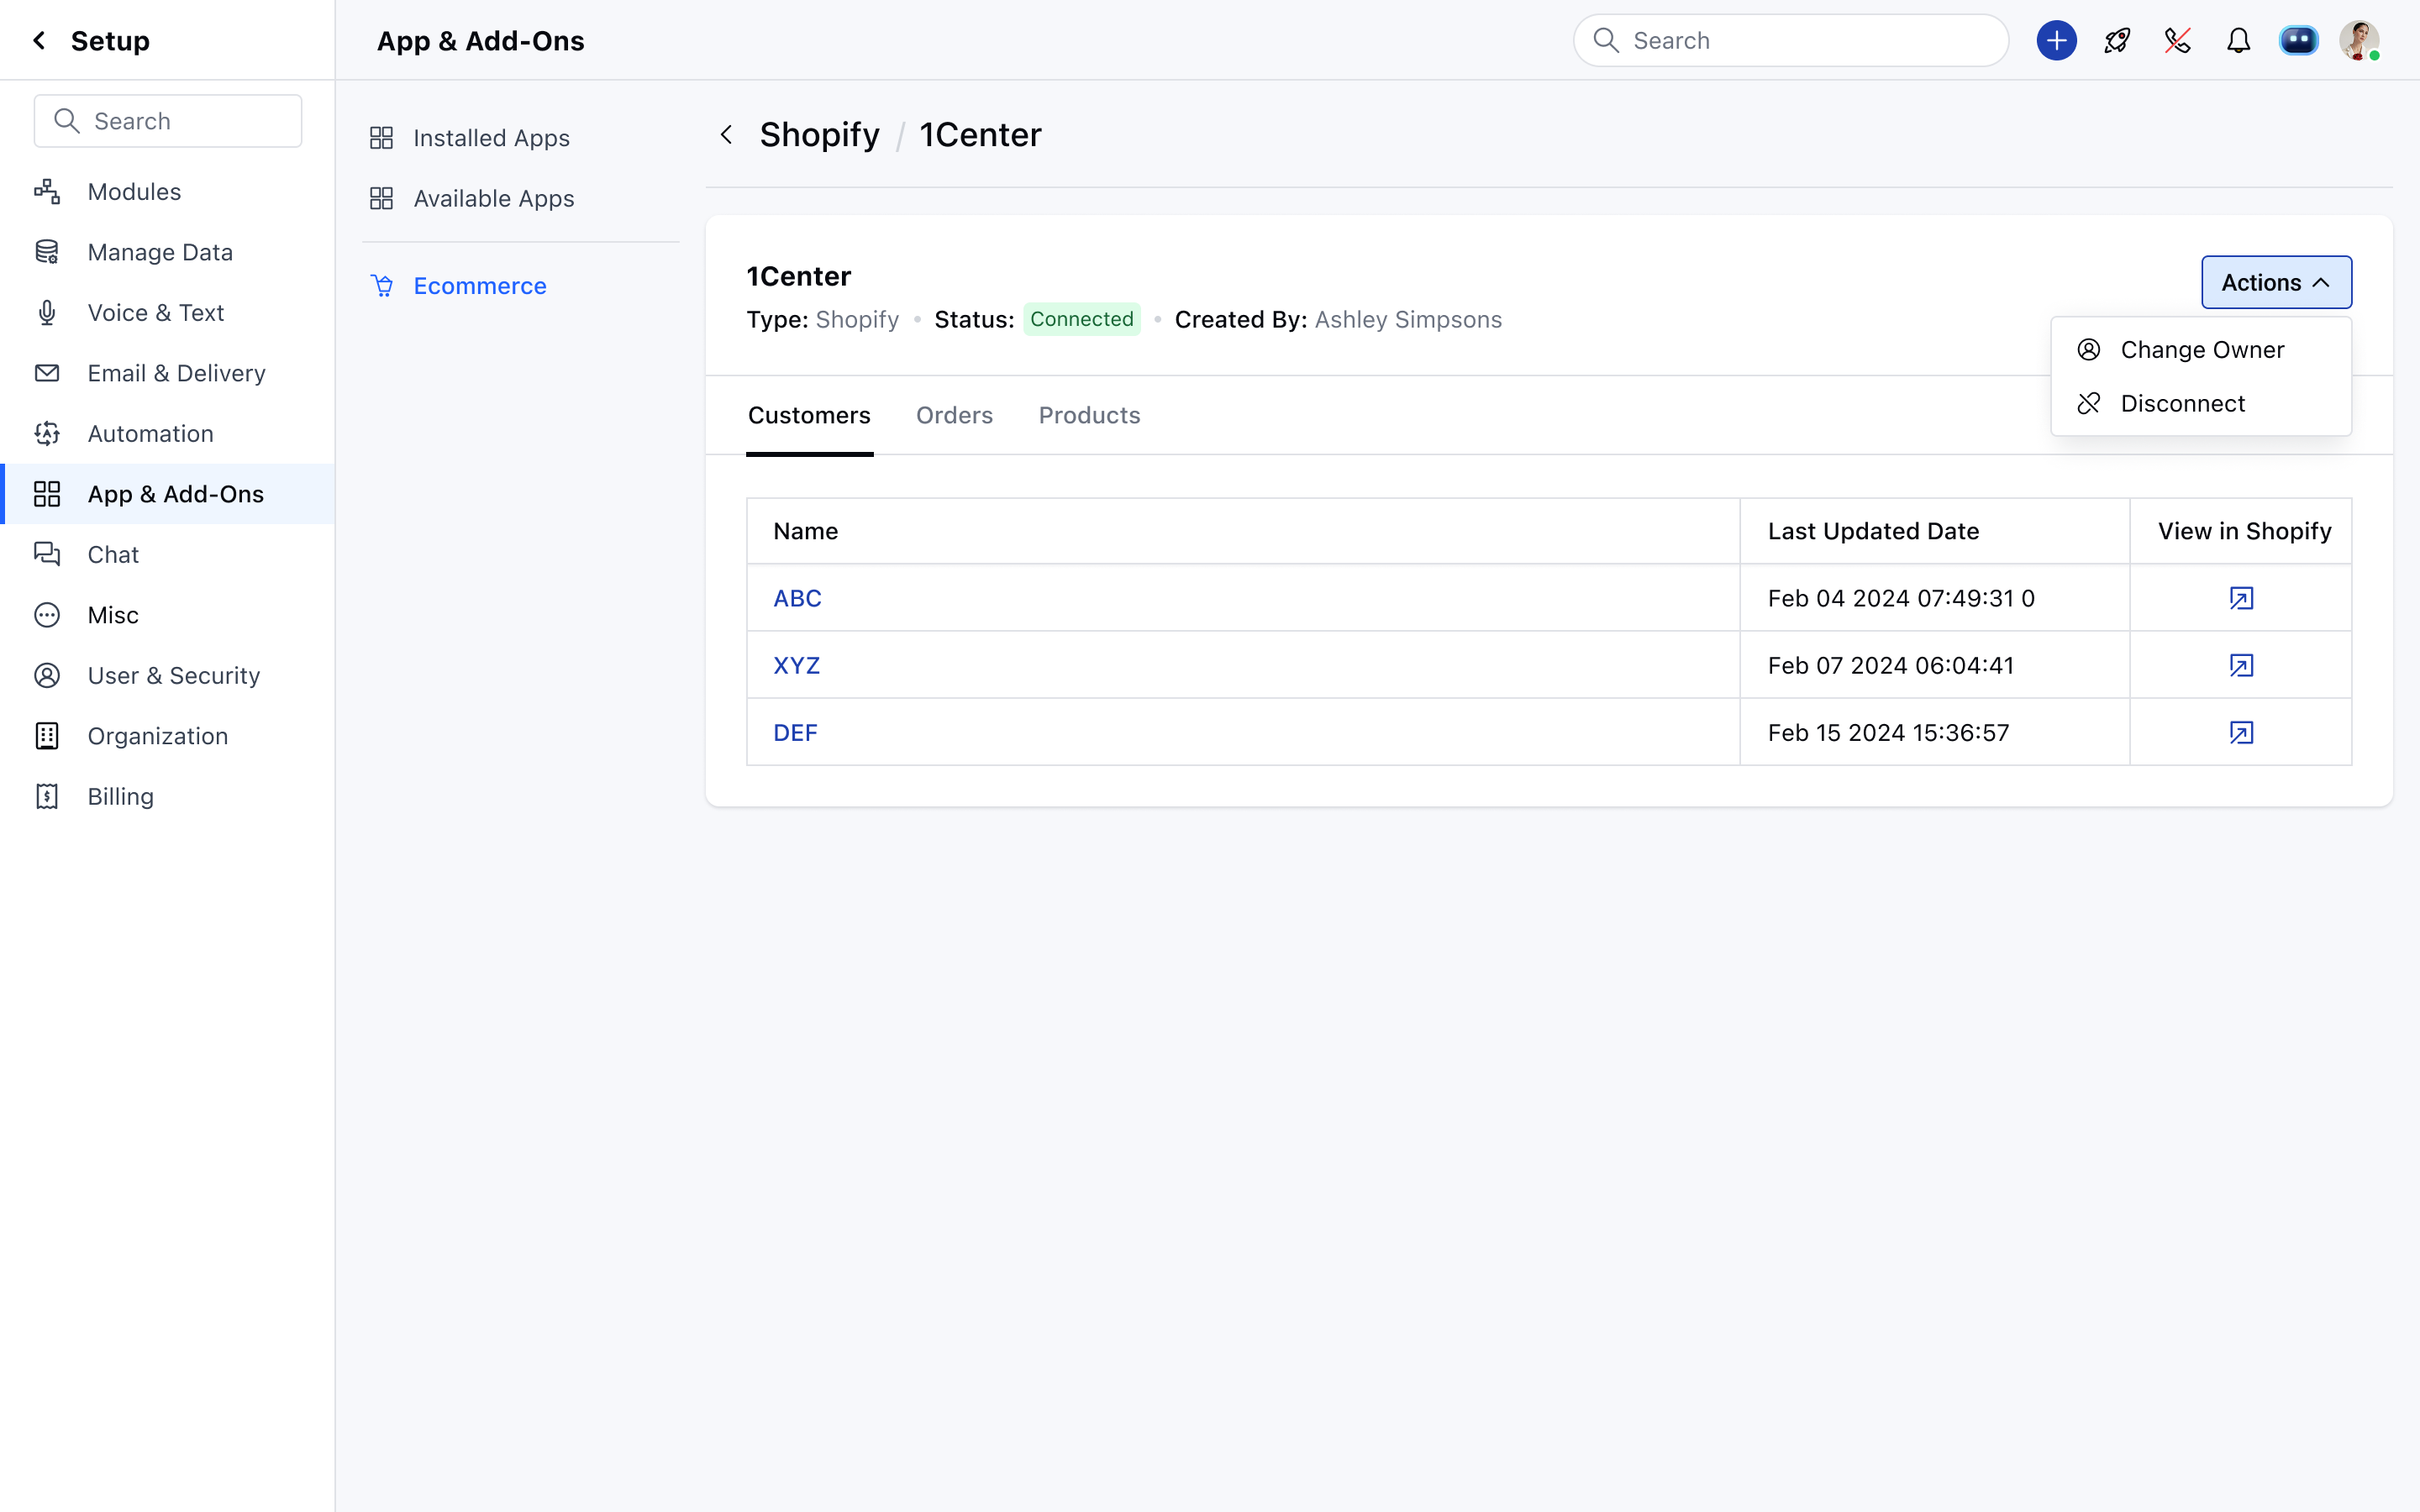The width and height of the screenshot is (2420, 1512).
Task: Open Modules settings
Action: tap(168, 191)
